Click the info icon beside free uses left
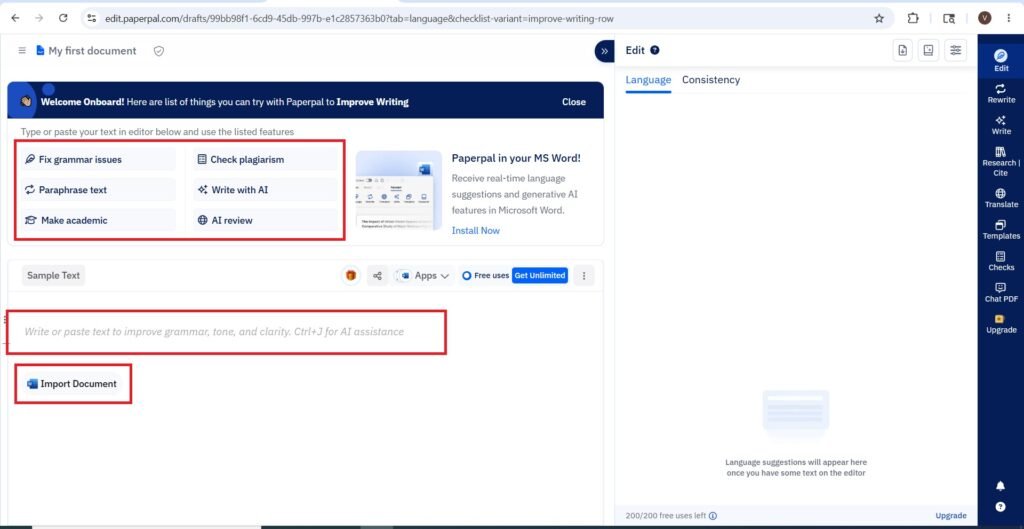This screenshot has height=529, width=1024. pos(712,515)
